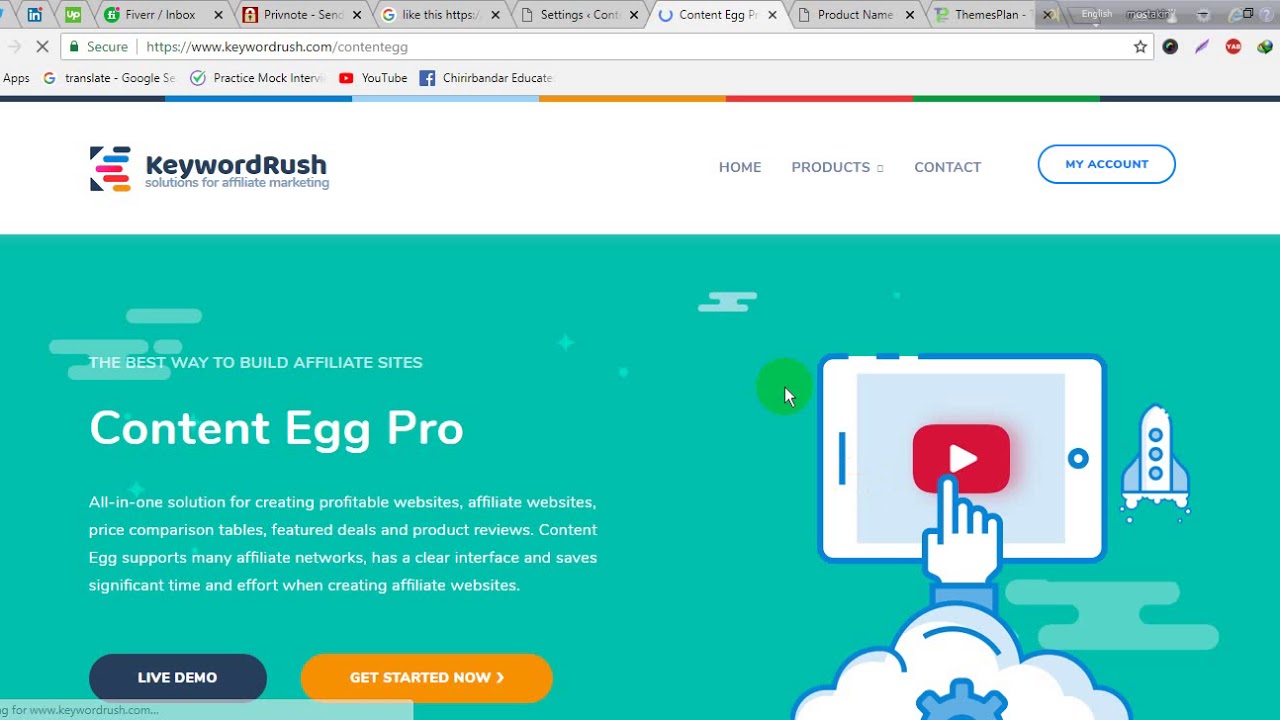Close the Fiverr / Inbox tab
Image resolution: width=1280 pixels, height=720 pixels.
click(219, 15)
